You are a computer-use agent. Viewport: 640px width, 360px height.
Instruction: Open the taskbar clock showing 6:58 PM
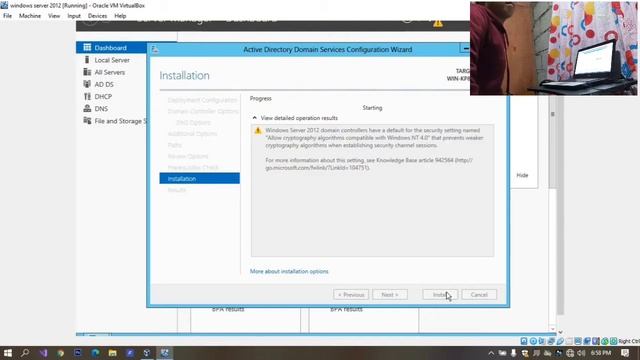point(601,353)
